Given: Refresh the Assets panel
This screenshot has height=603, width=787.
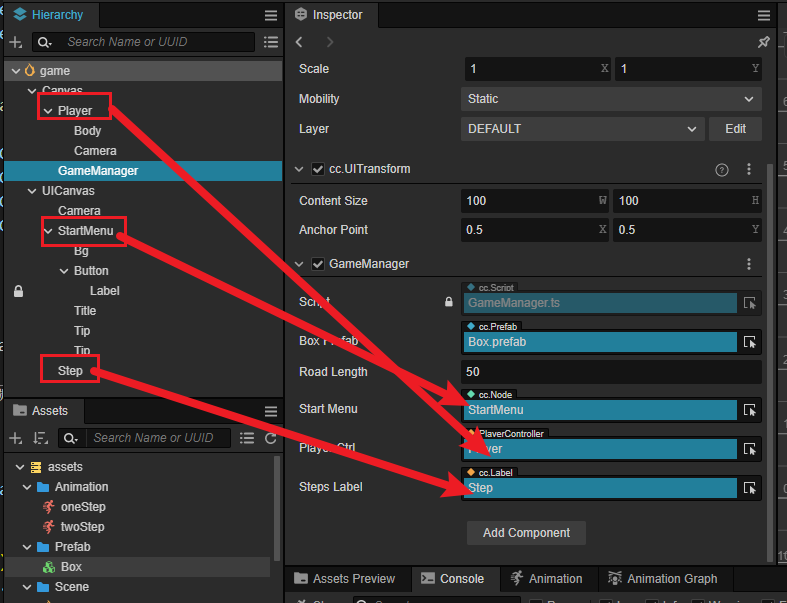Looking at the screenshot, I should tap(271, 438).
